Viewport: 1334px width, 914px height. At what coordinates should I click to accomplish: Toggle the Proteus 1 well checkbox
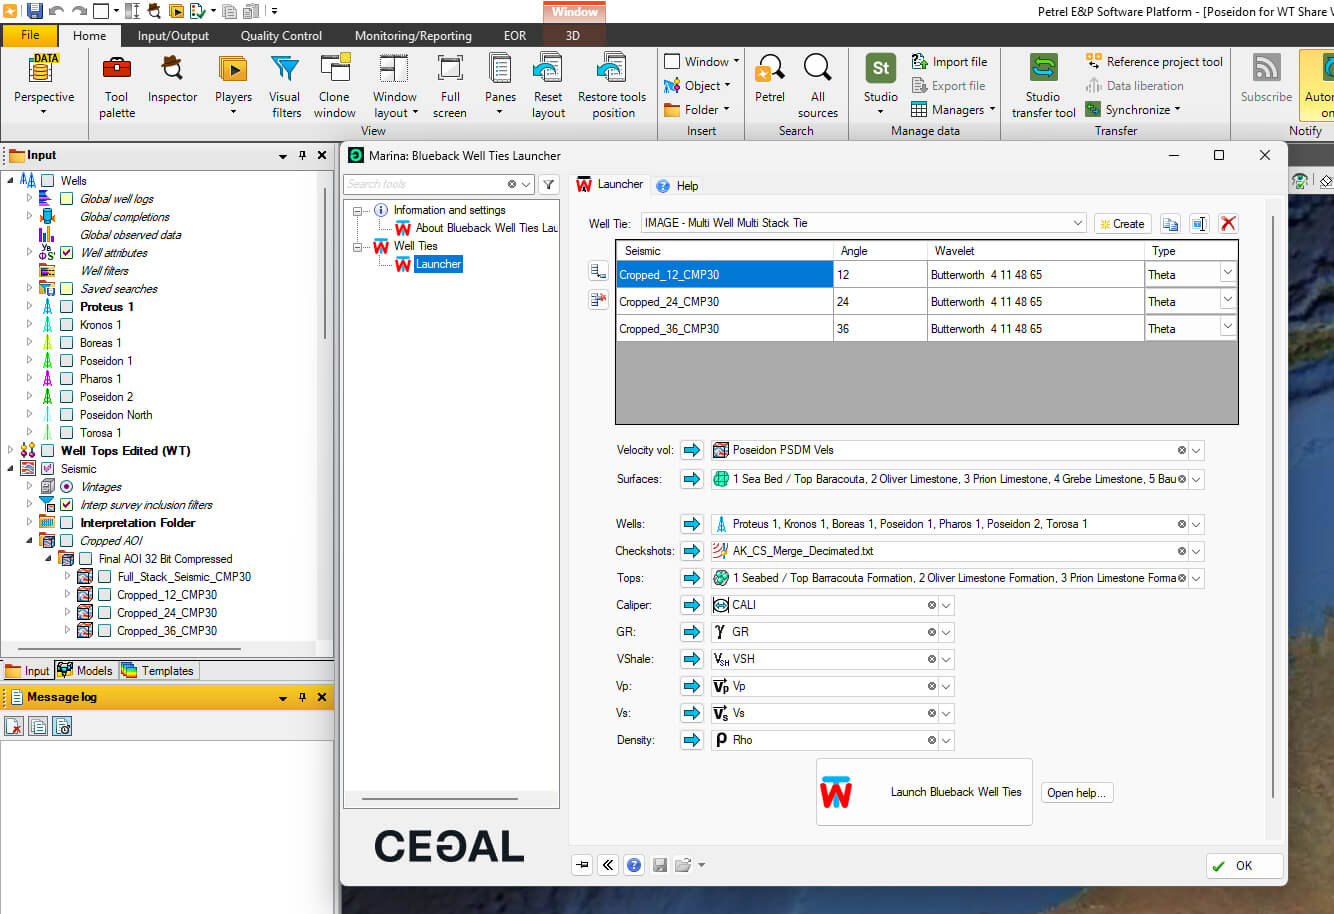66,307
